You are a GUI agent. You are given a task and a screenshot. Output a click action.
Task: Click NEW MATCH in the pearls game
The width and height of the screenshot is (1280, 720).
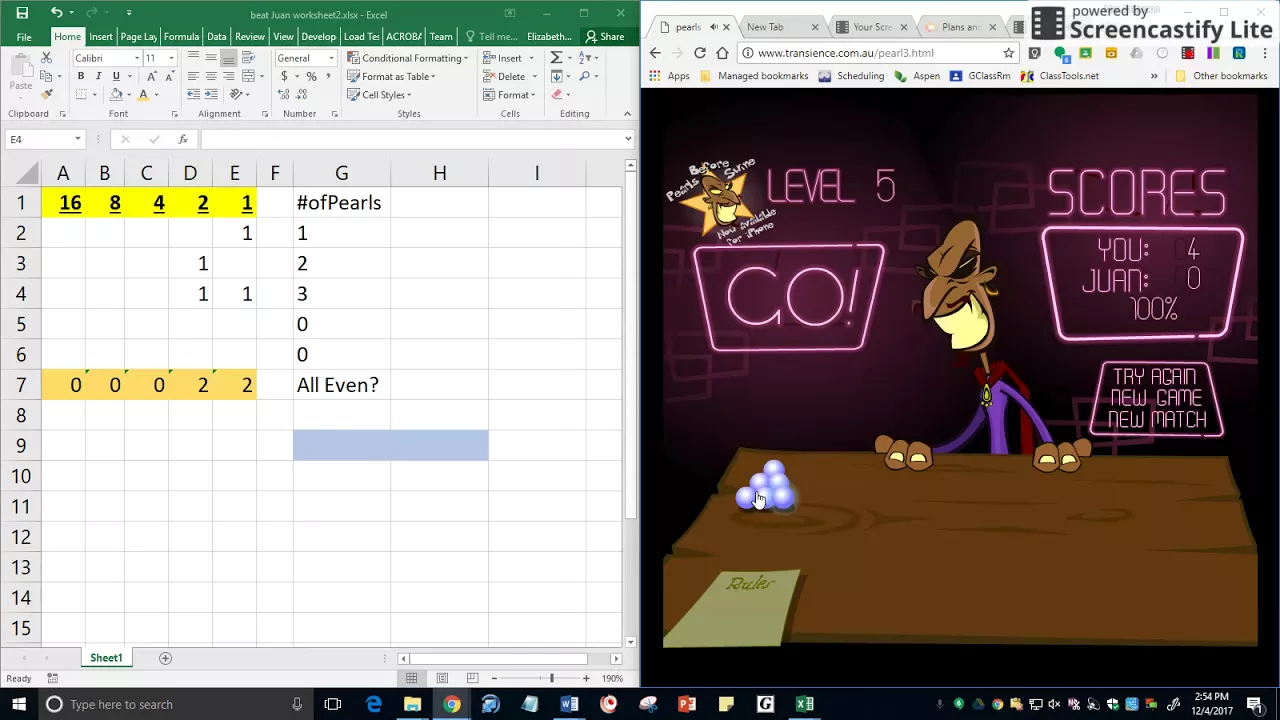(1157, 420)
